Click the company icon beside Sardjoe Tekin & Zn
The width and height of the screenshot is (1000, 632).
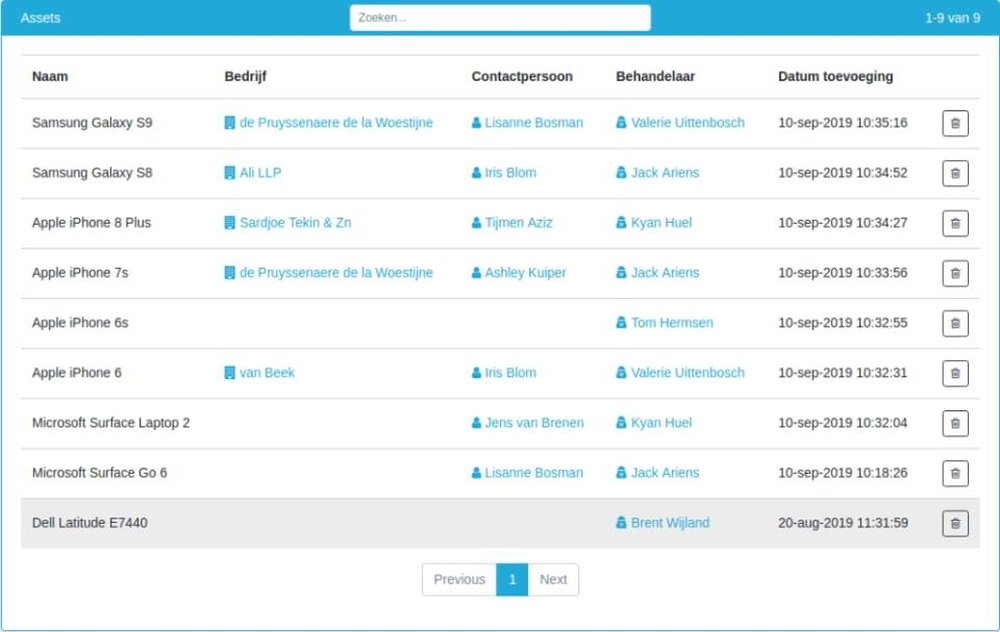point(228,223)
